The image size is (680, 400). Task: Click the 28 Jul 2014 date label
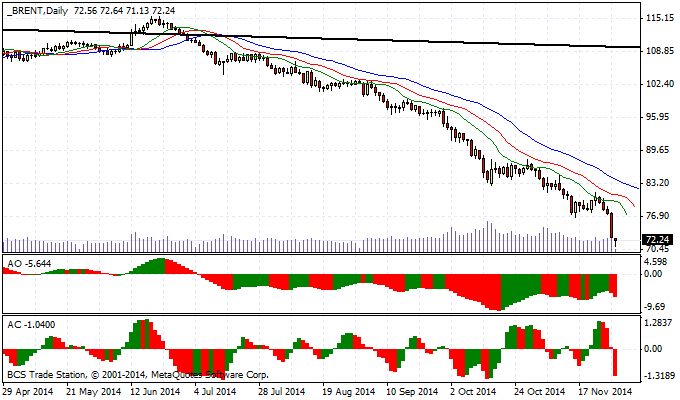coord(282,391)
